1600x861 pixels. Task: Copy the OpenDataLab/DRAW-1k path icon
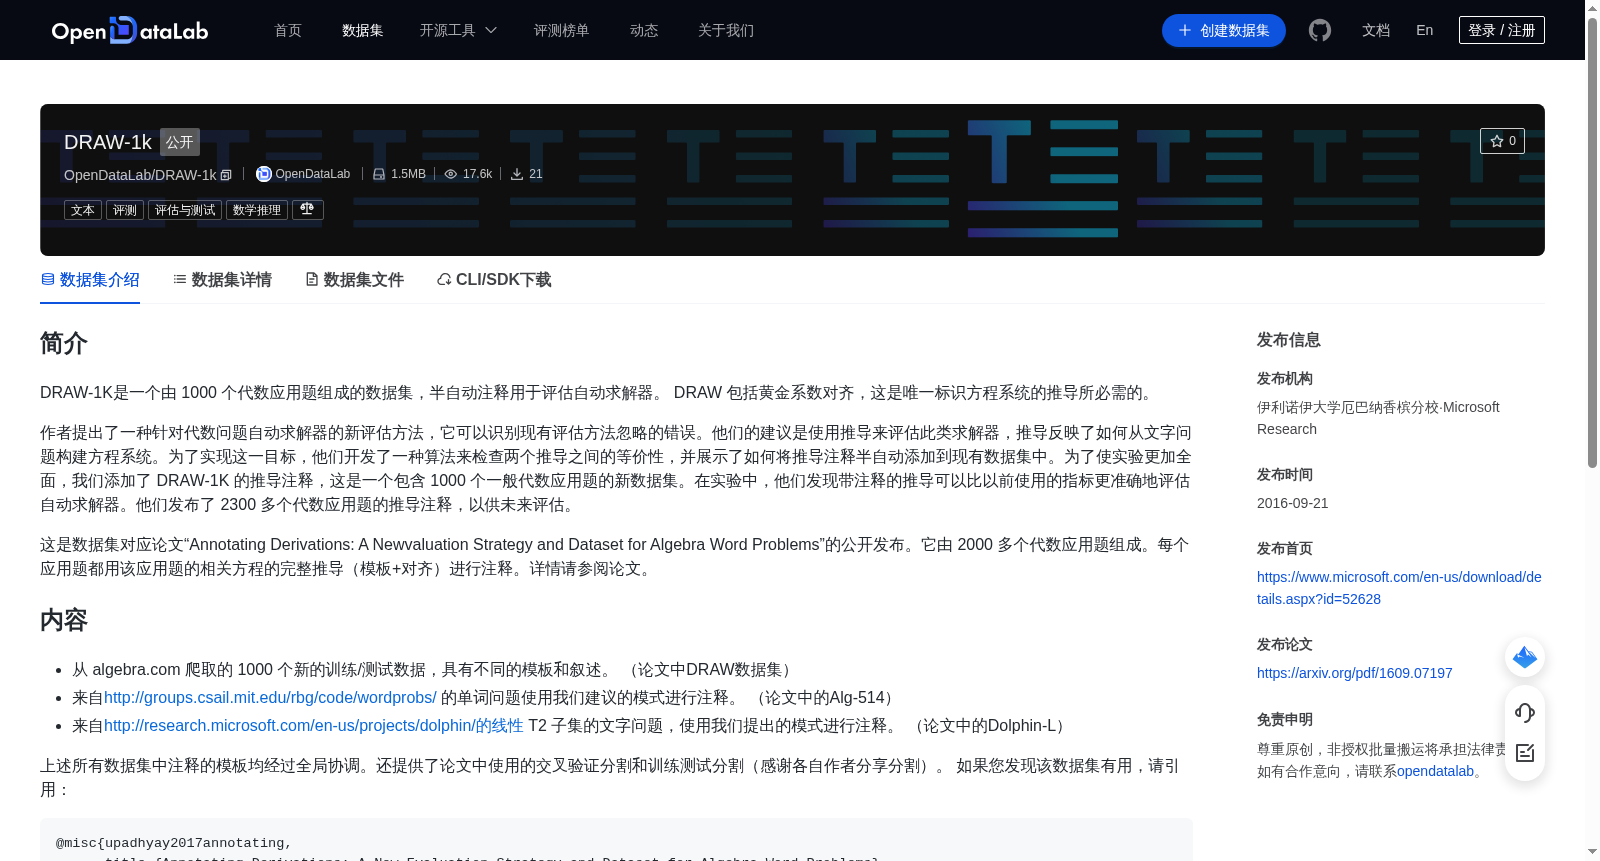pyautogui.click(x=226, y=175)
